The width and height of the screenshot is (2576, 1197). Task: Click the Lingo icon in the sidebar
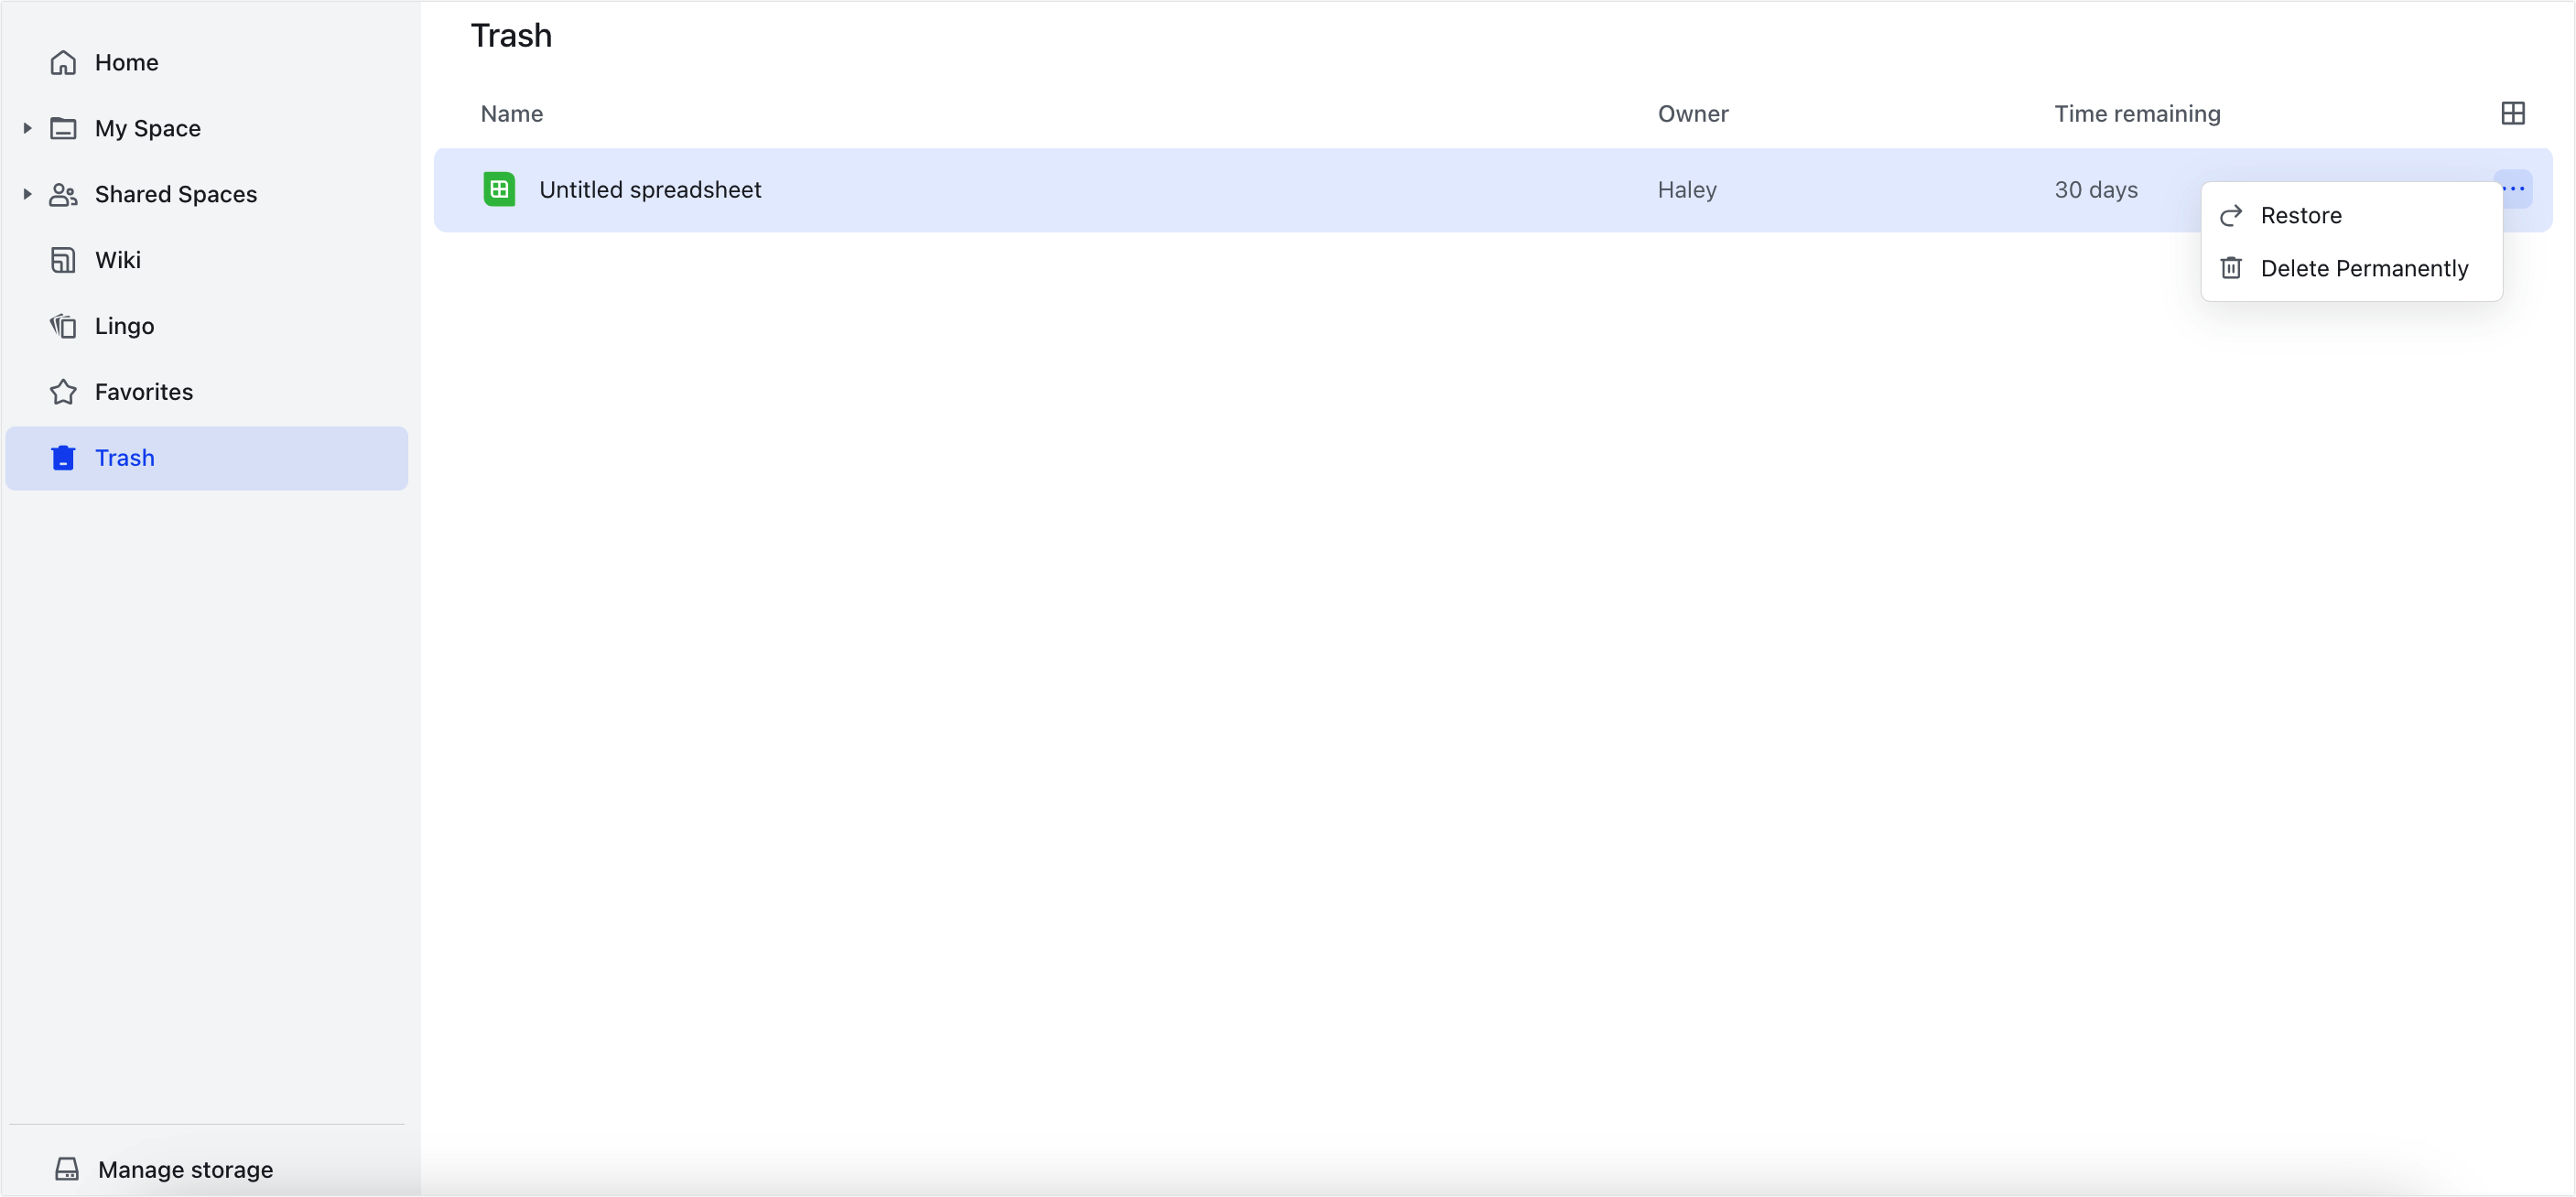[63, 325]
